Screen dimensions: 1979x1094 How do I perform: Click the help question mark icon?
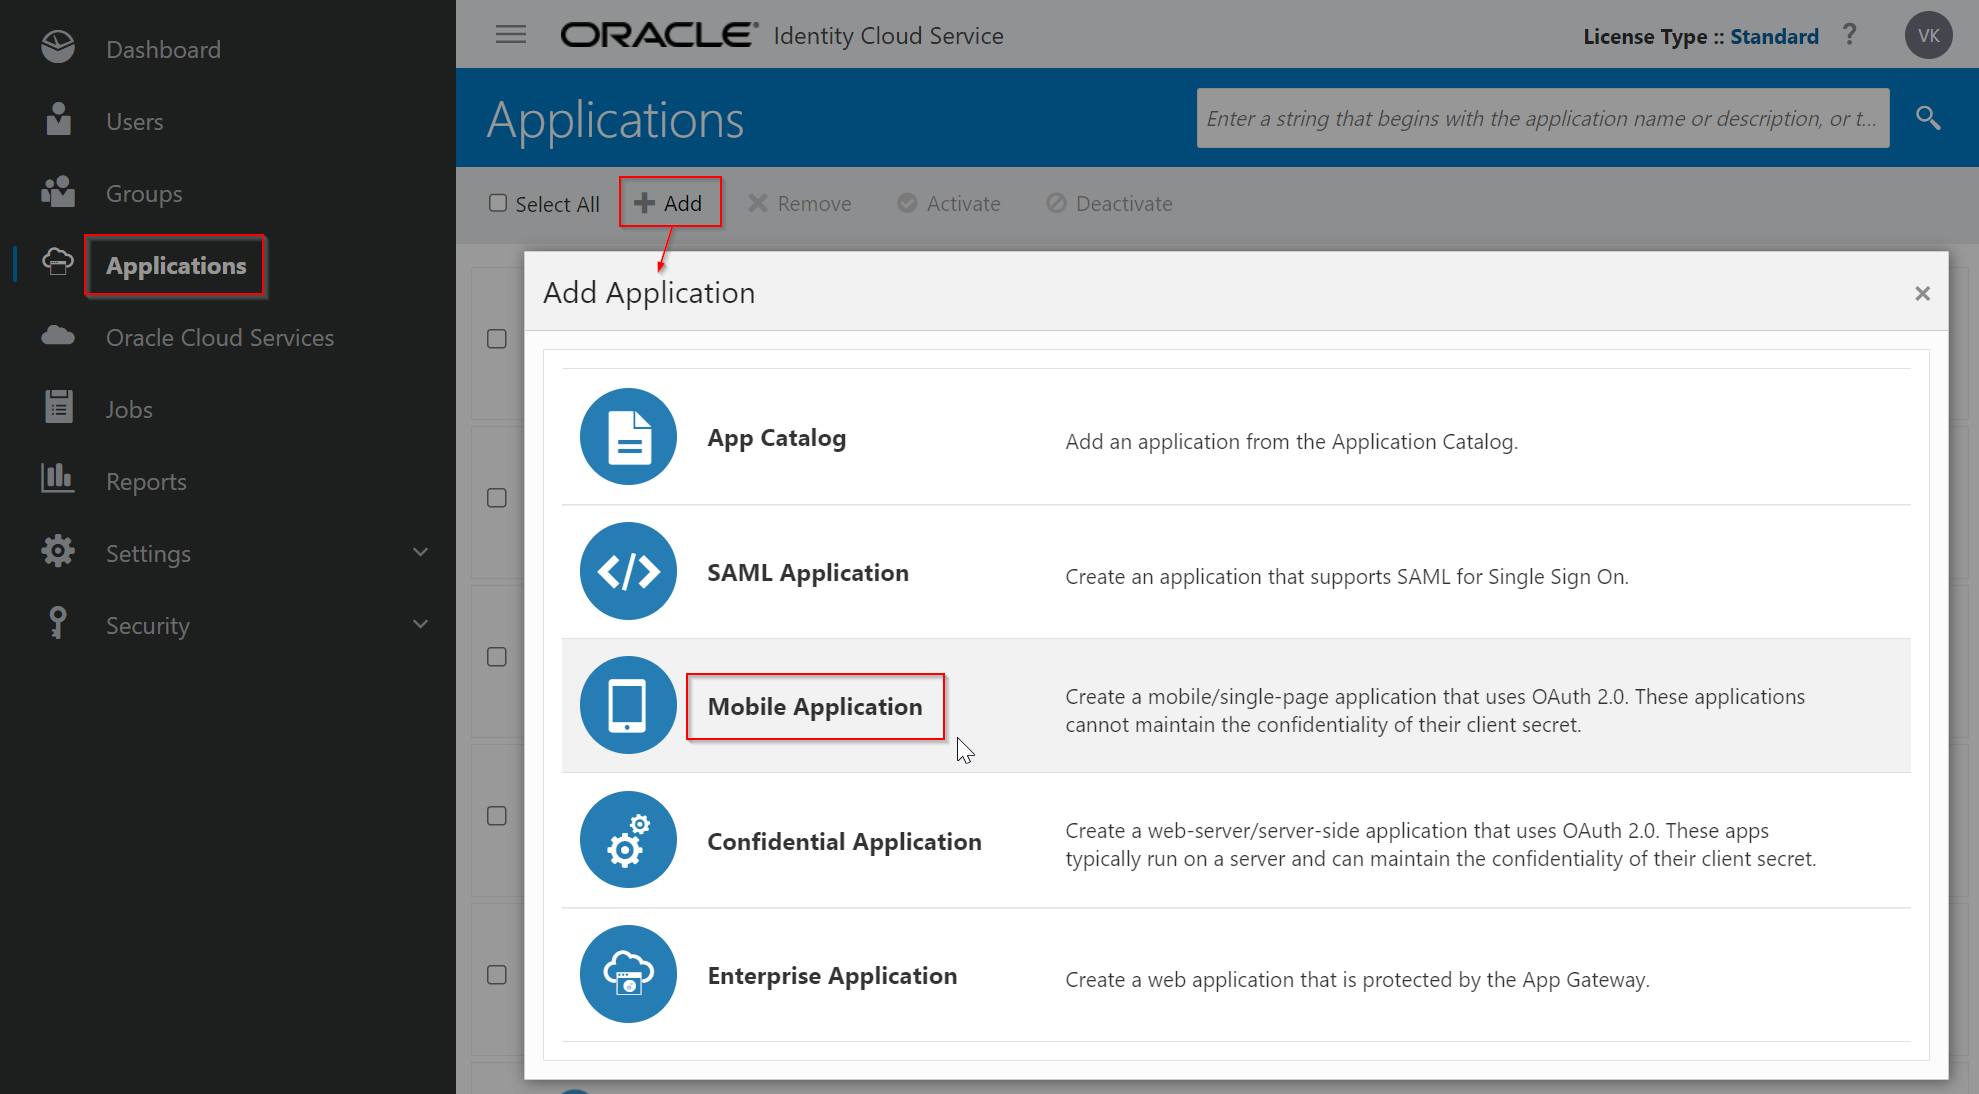coord(1850,35)
